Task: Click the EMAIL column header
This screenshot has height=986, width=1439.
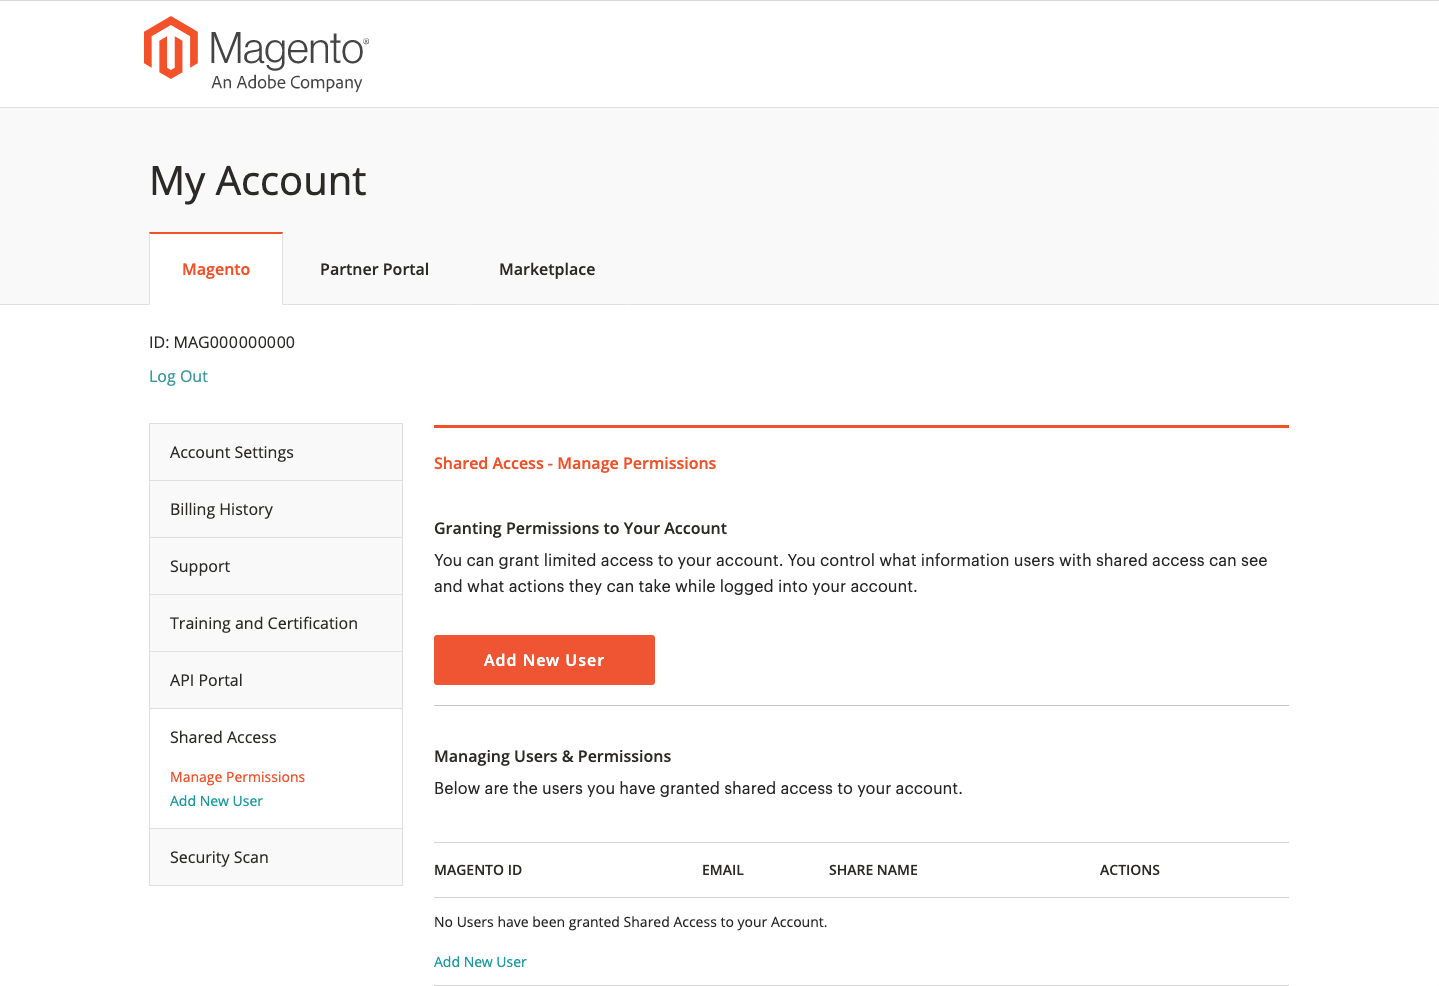Action: pos(723,870)
